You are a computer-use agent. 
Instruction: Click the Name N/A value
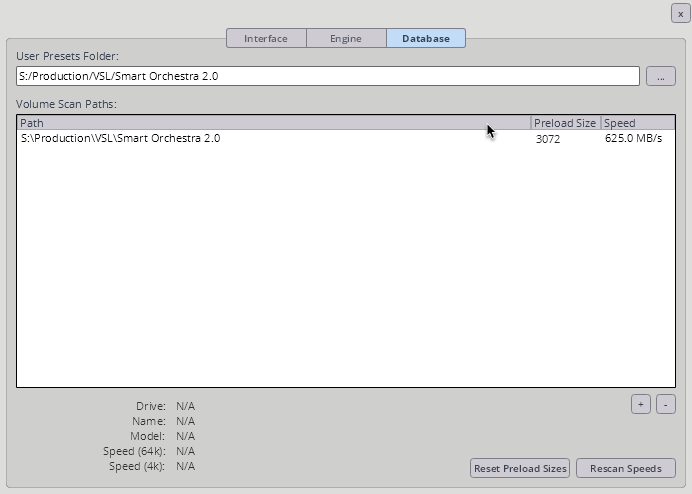point(185,421)
